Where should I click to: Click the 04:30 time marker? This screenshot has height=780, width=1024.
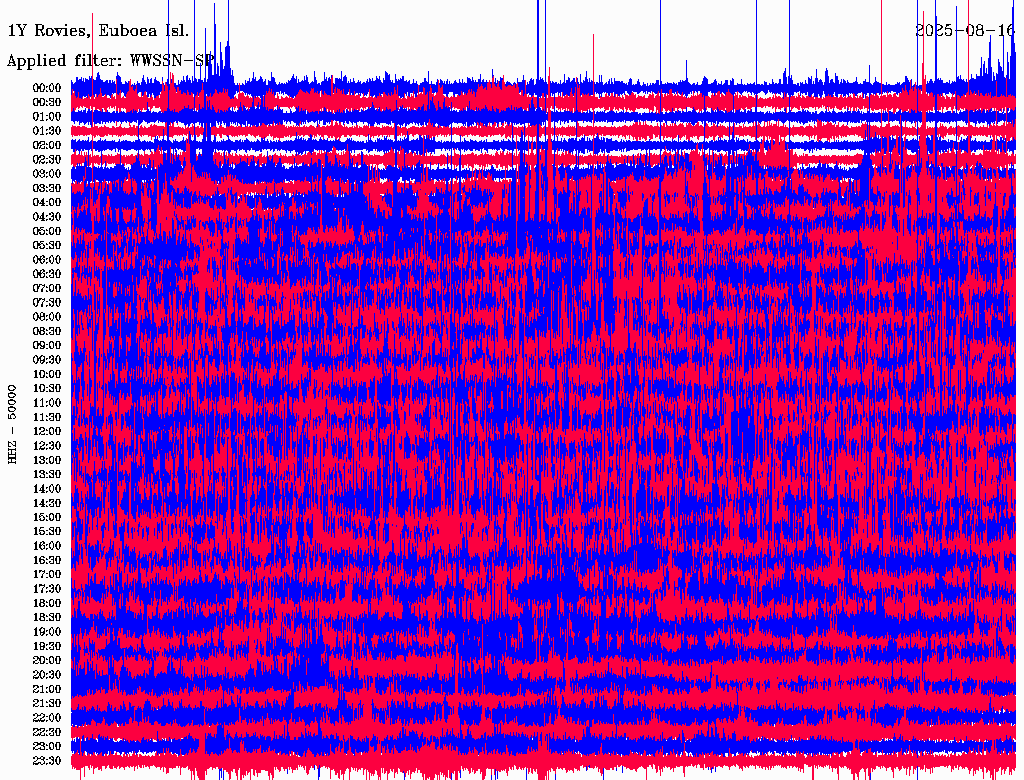coord(47,217)
